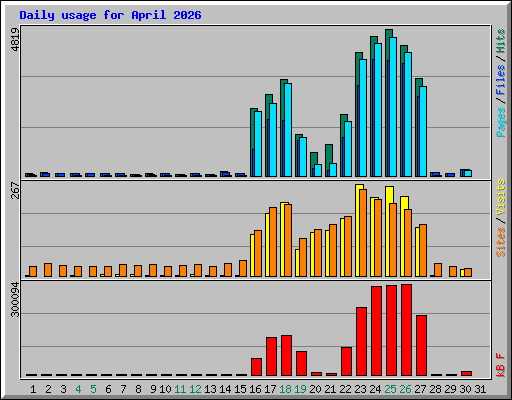512x400 pixels.
Task: Click the chart title "Daily usage for April 2026"
Action: [110, 15]
